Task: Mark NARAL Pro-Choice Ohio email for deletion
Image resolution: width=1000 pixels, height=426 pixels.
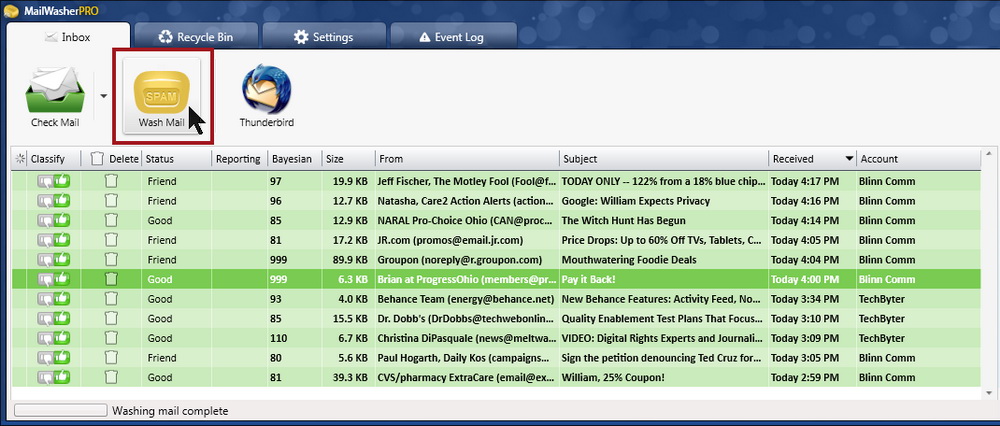Action: pos(112,221)
